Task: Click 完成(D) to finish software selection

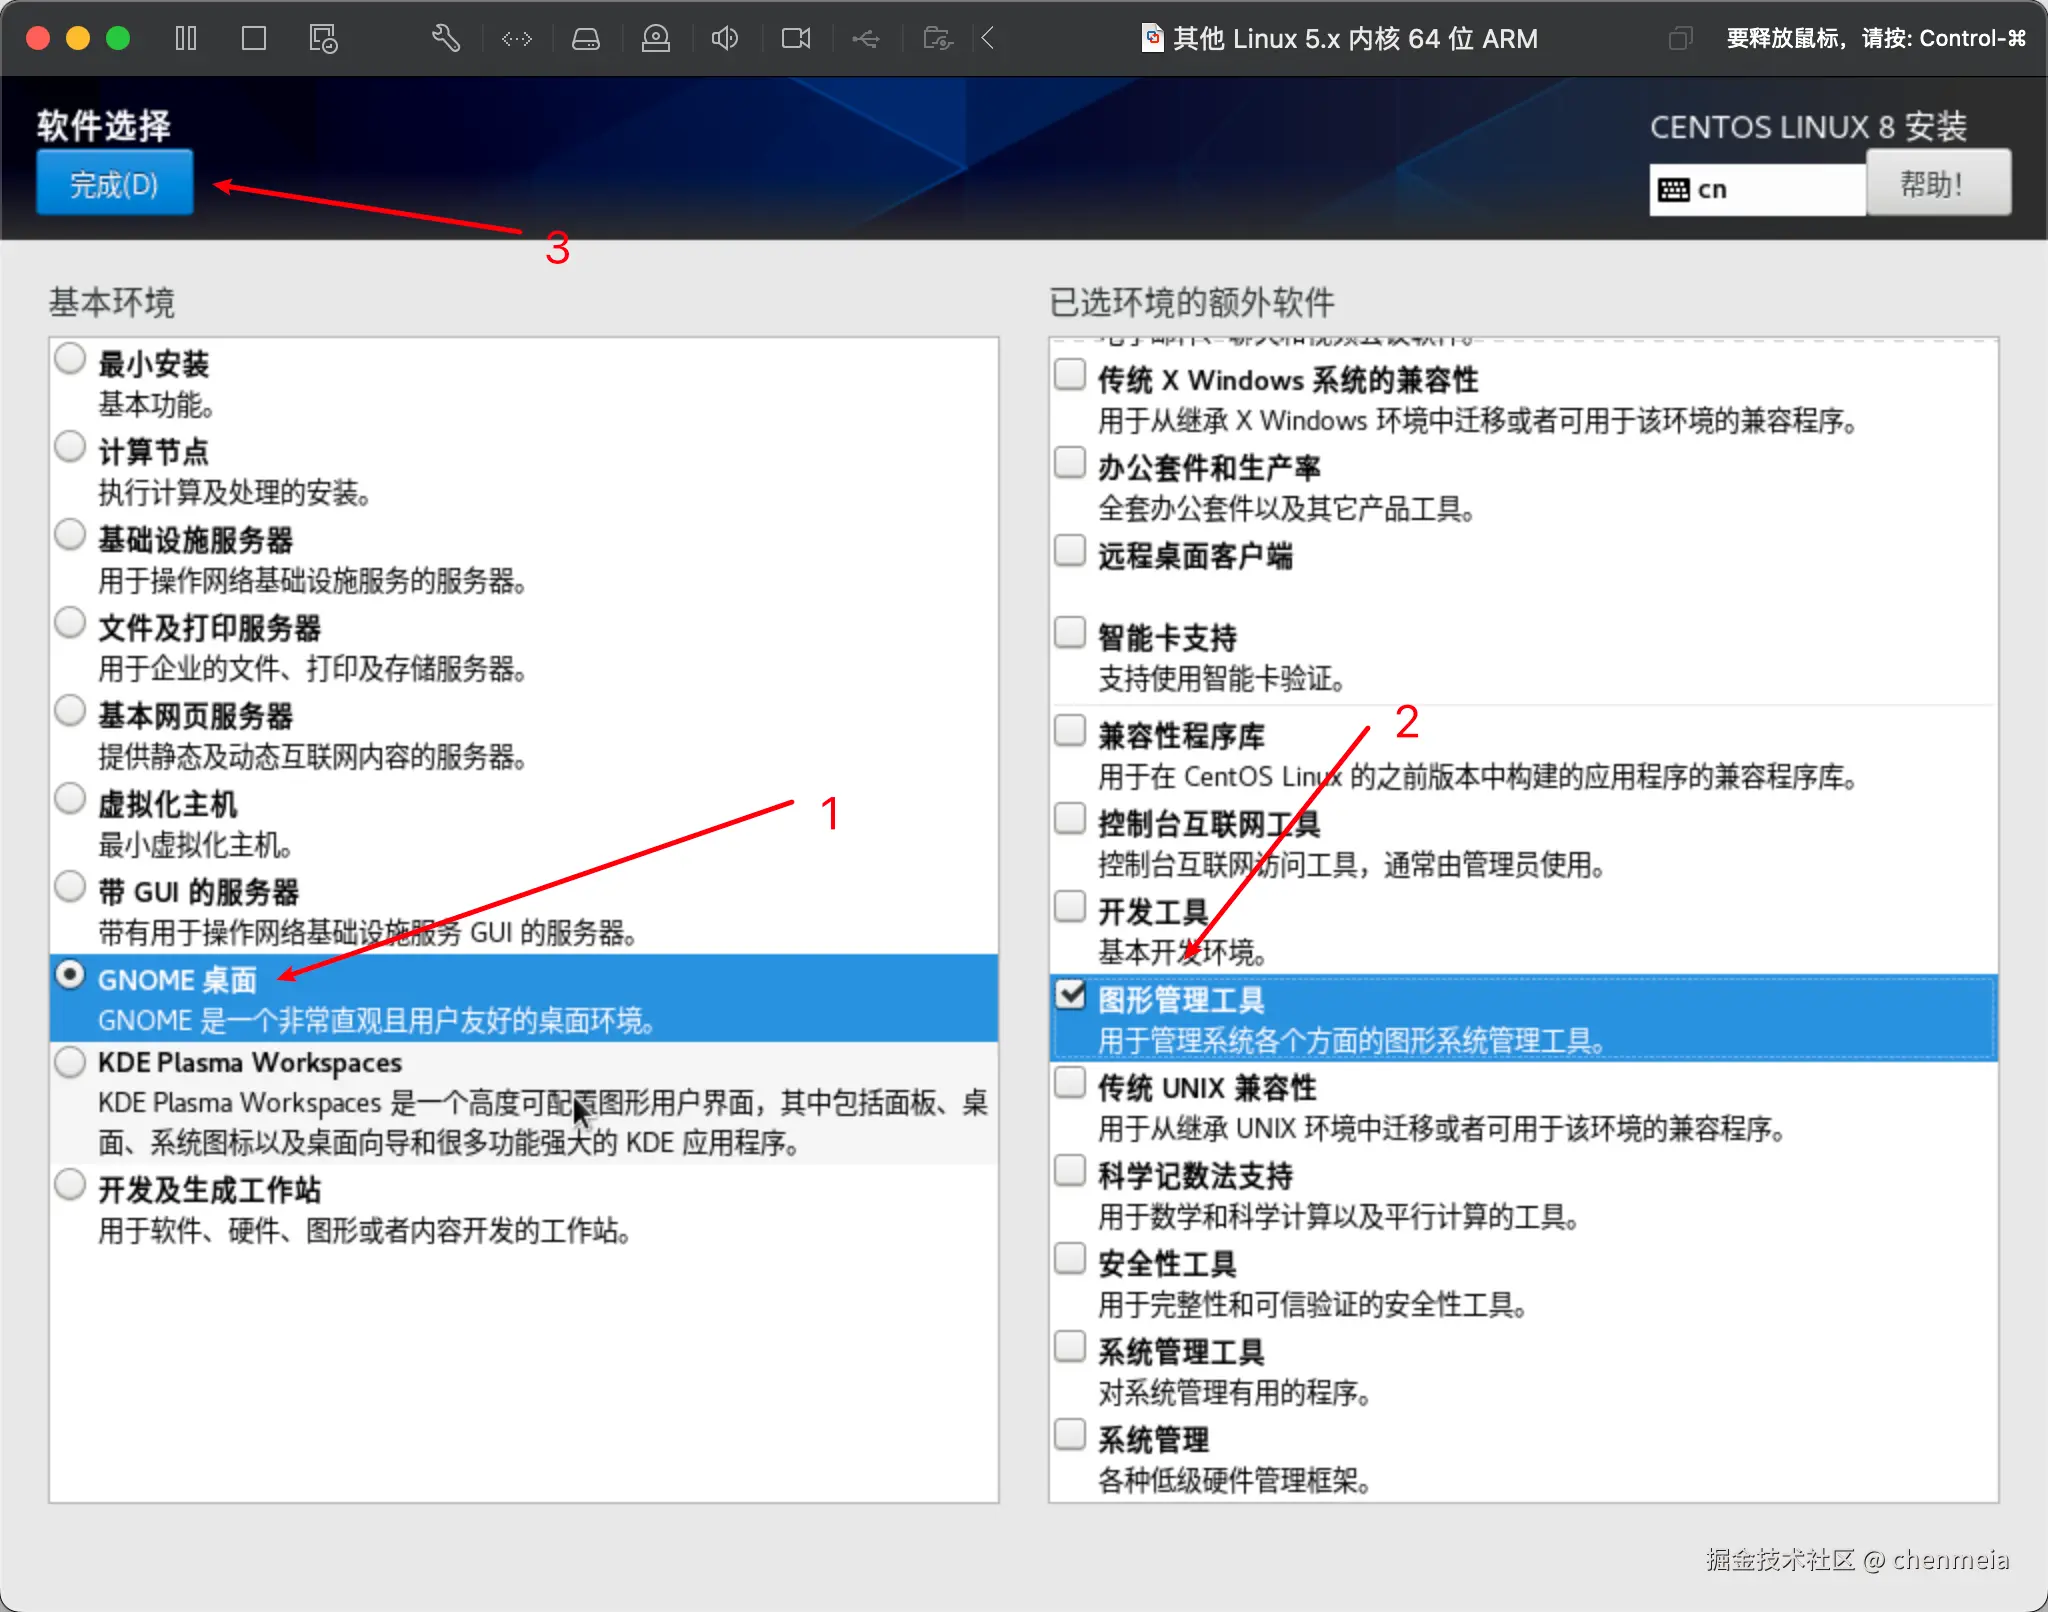Action: [114, 182]
